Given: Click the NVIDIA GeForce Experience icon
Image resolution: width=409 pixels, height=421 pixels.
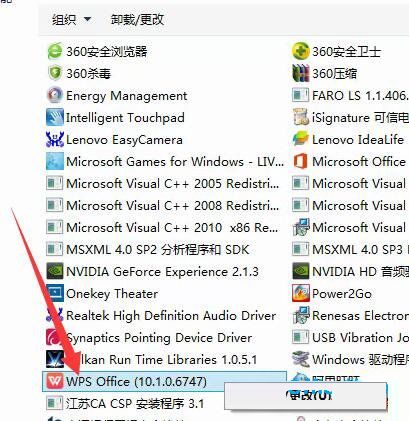Looking at the screenshot, I should 54,271.
